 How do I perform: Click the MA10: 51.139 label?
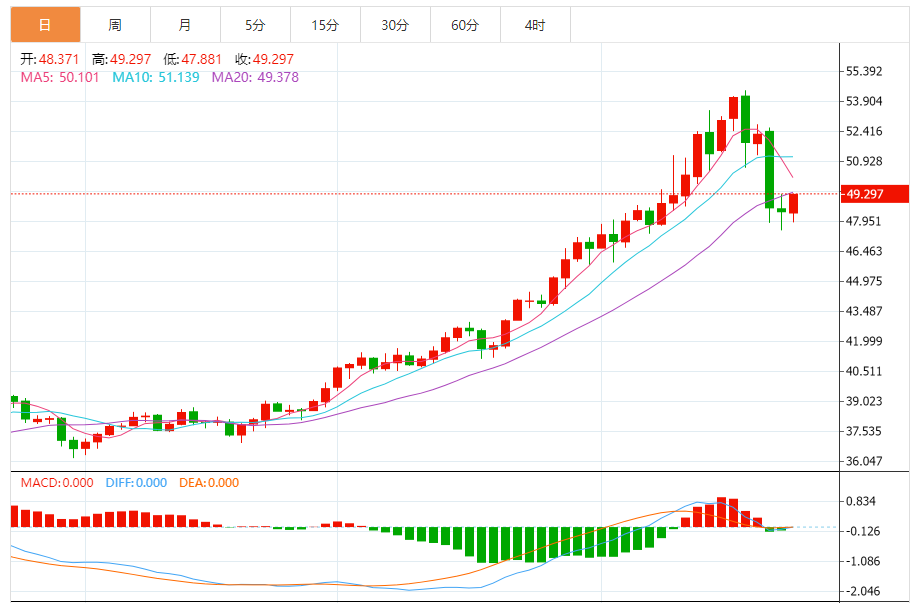(x=156, y=77)
